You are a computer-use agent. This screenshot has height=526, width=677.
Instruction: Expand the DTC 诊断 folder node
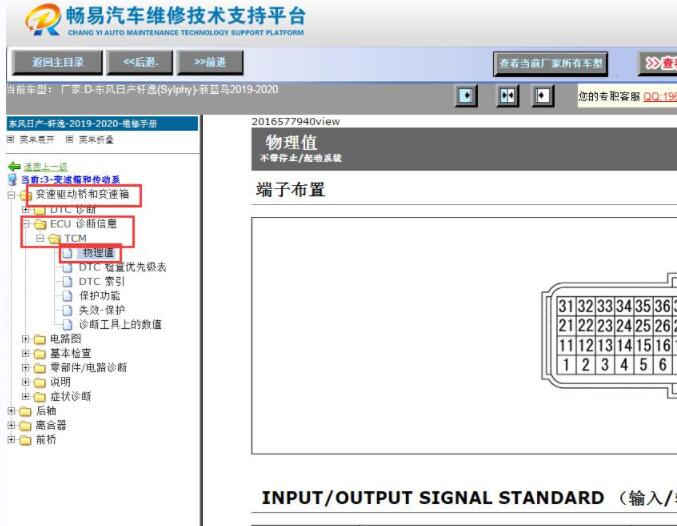(x=25, y=210)
